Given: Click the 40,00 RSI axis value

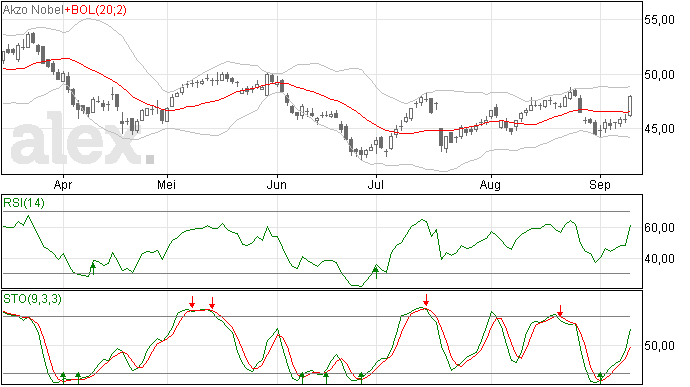Looking at the screenshot, I should click(x=659, y=258).
